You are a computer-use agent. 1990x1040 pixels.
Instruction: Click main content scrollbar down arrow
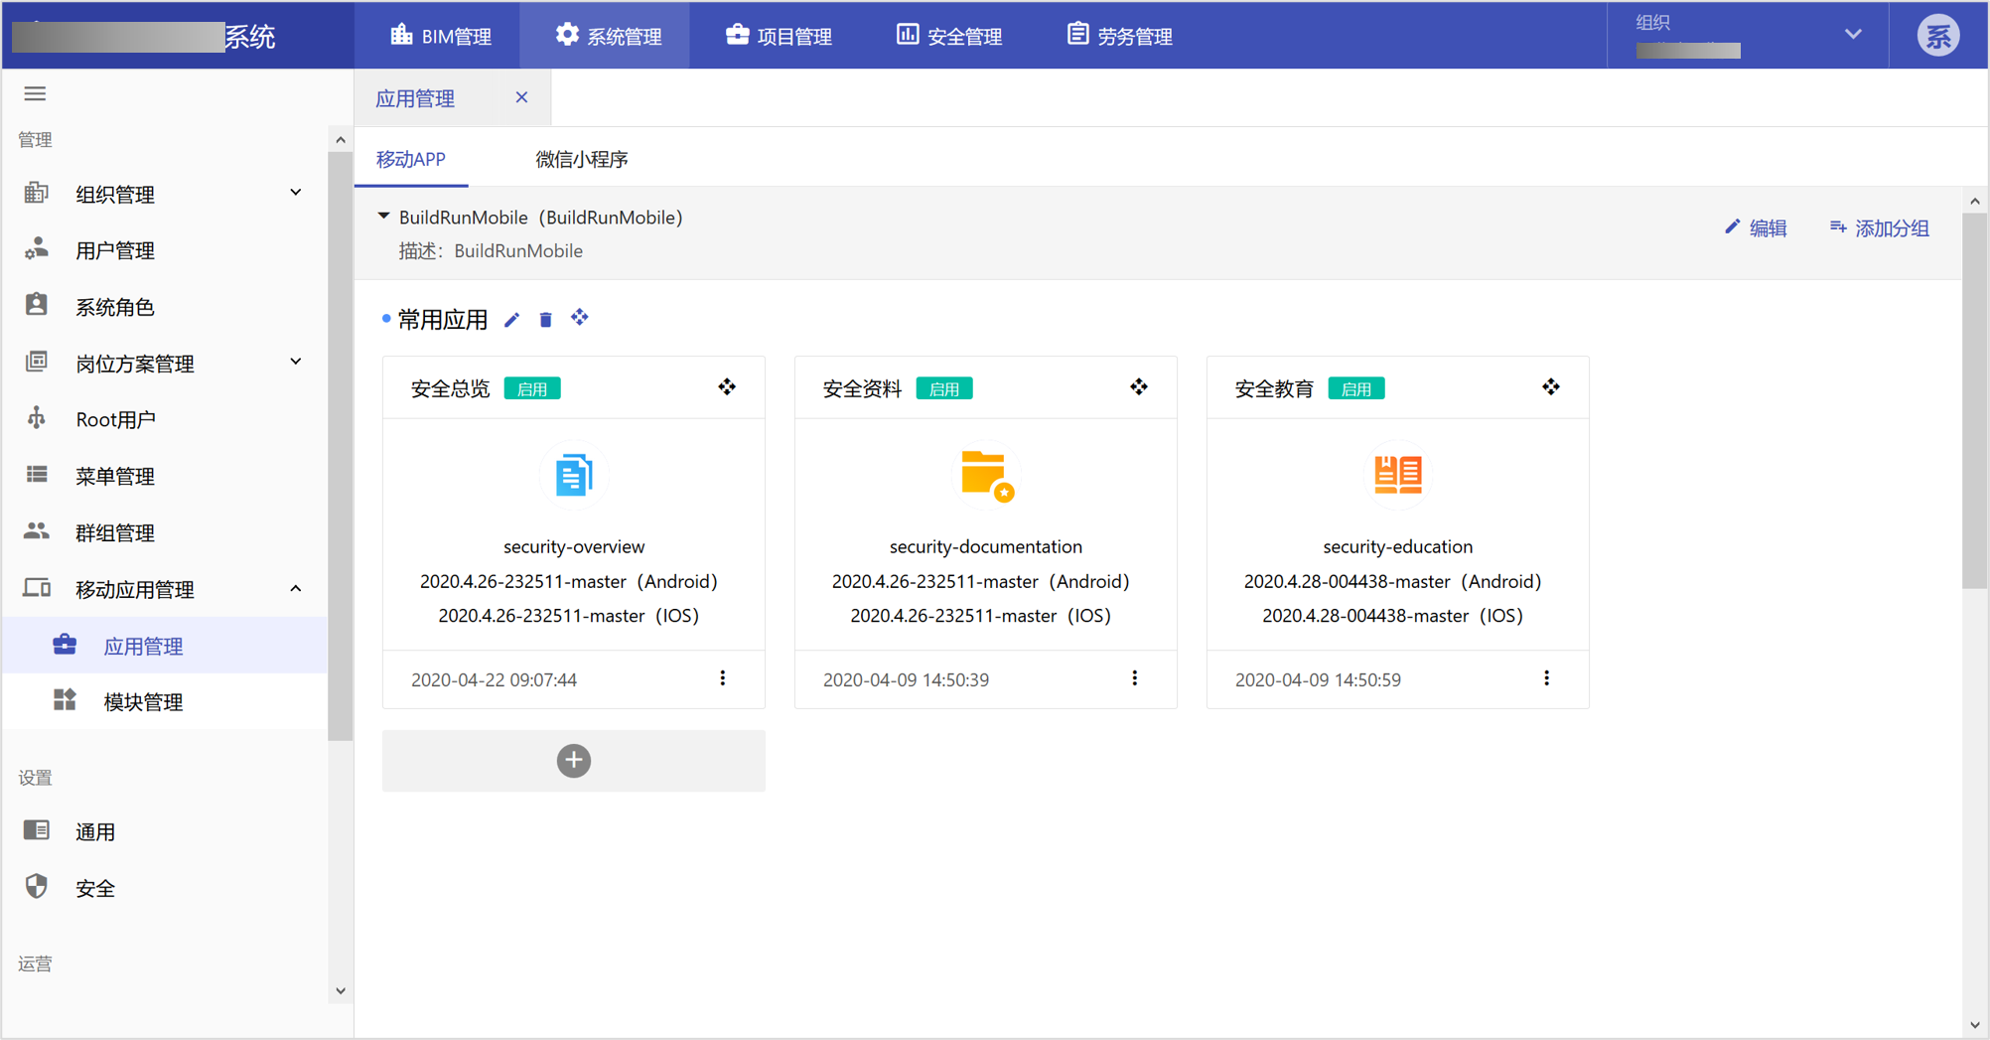[1975, 1025]
